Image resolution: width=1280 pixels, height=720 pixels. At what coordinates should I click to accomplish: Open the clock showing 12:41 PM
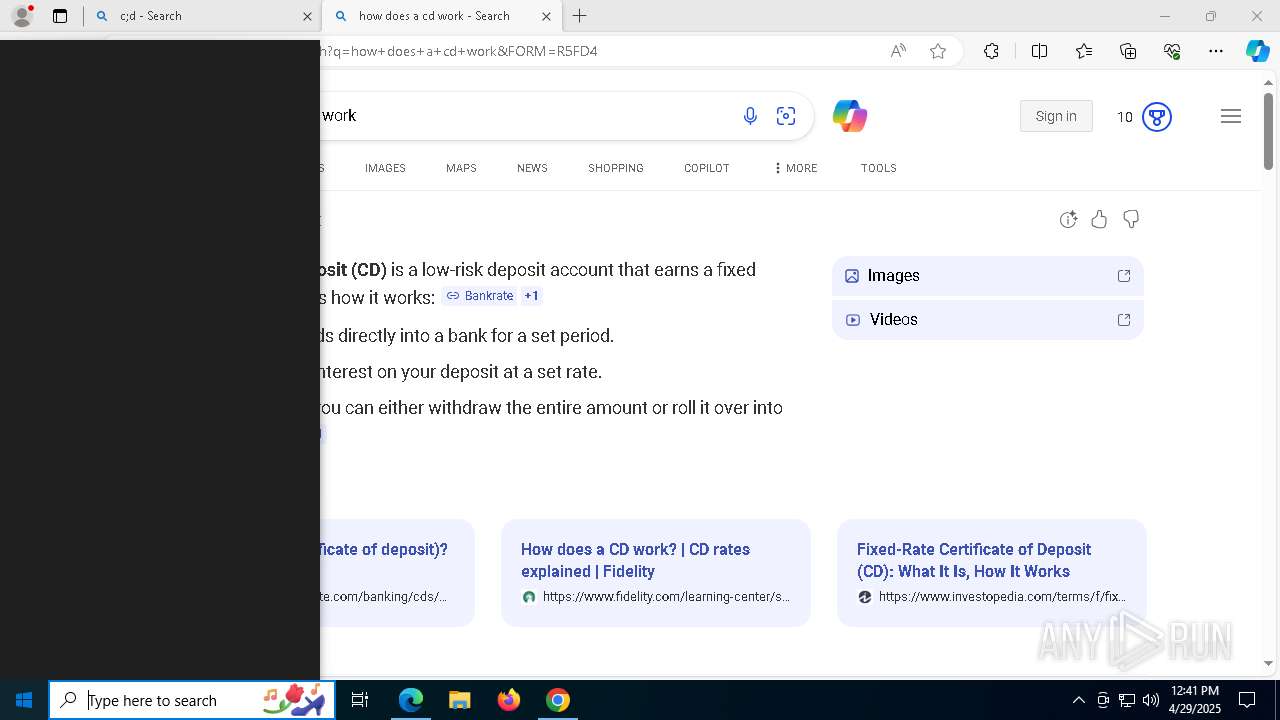pos(1195,700)
